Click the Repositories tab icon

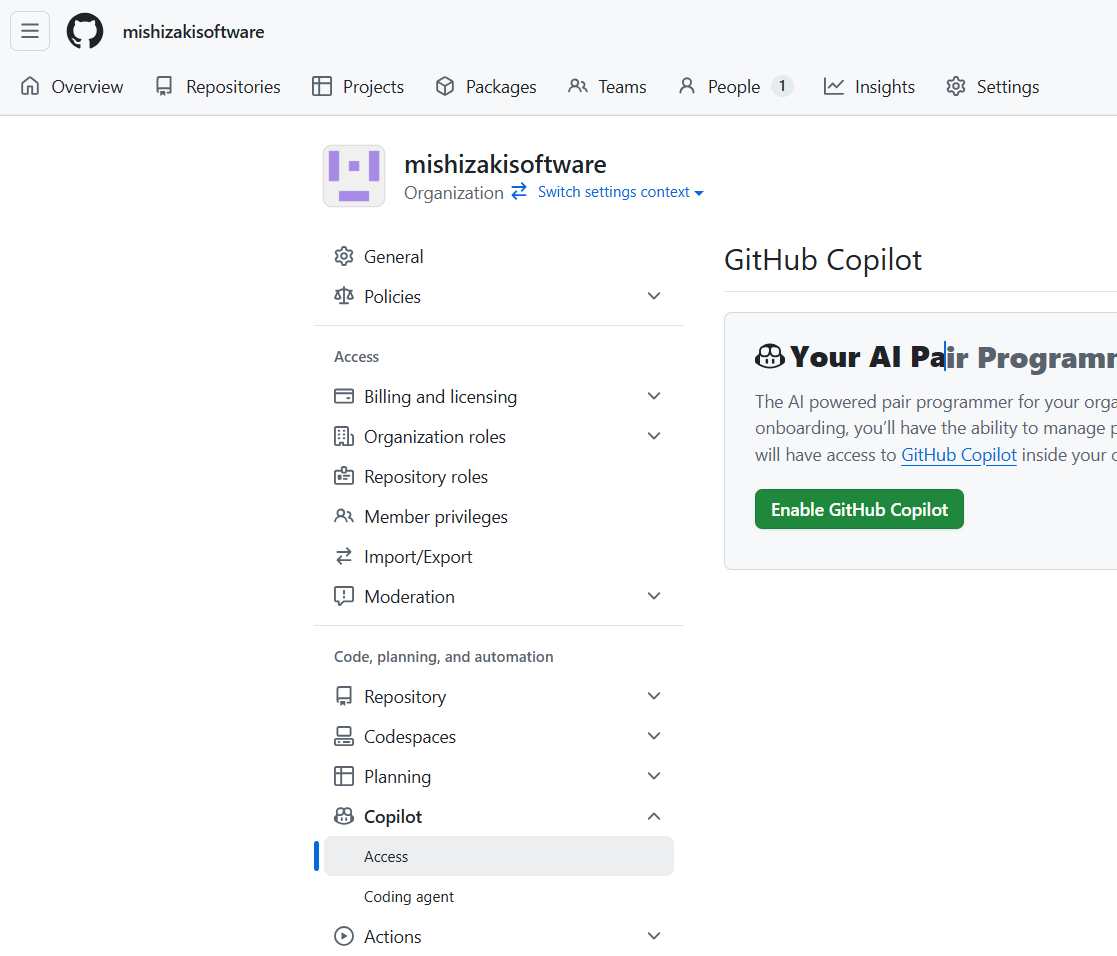tap(164, 86)
